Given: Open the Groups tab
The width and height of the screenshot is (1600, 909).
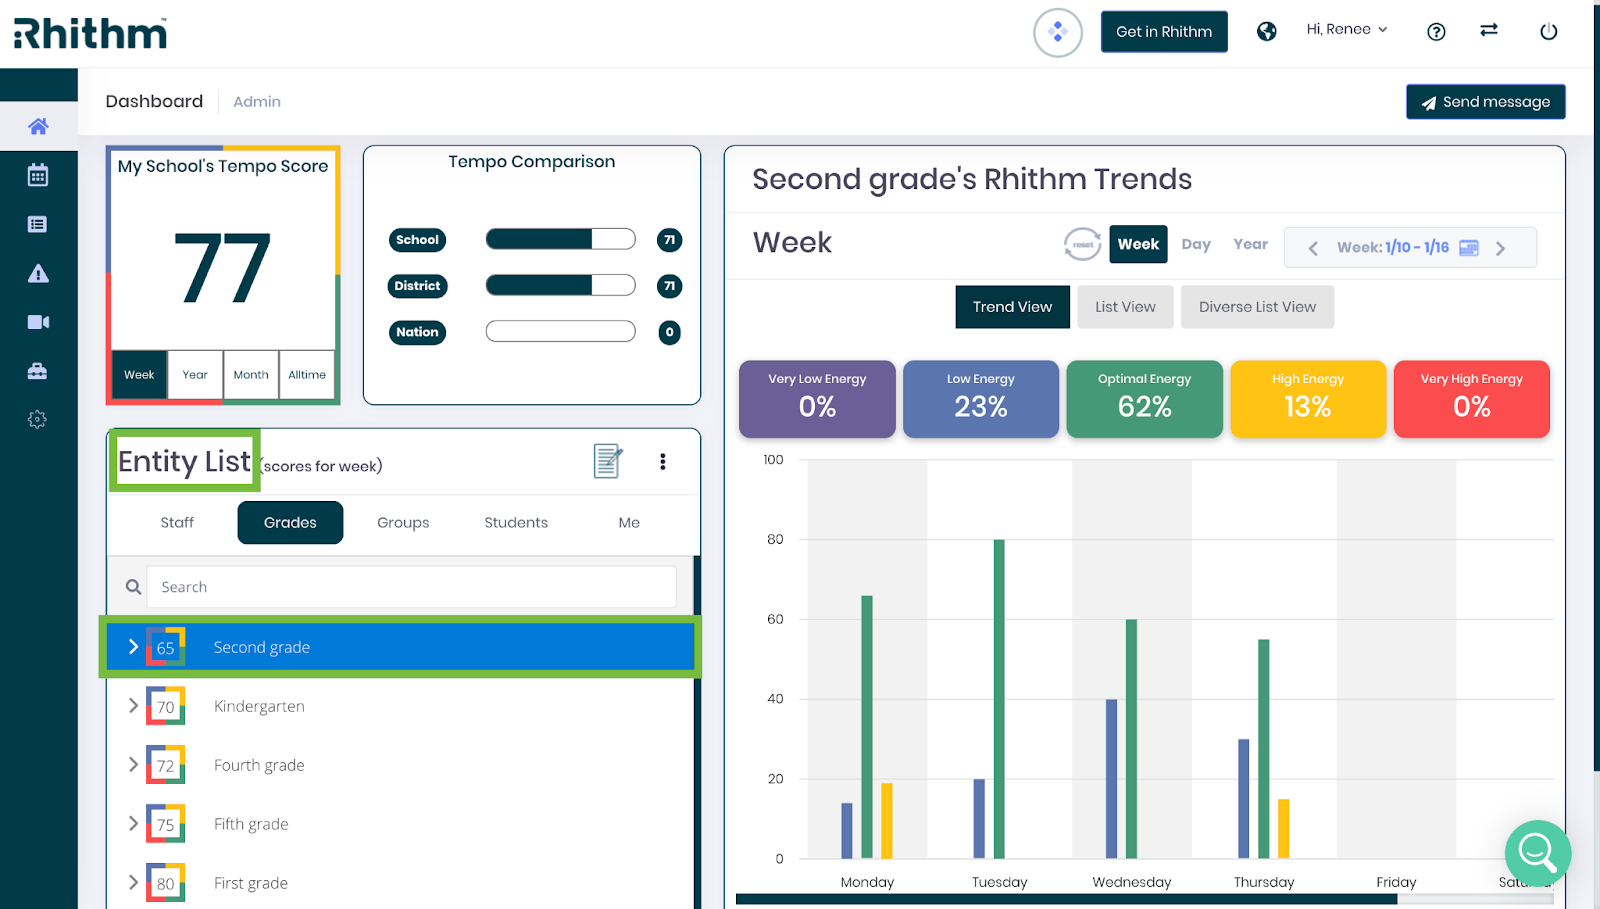Looking at the screenshot, I should pyautogui.click(x=403, y=523).
